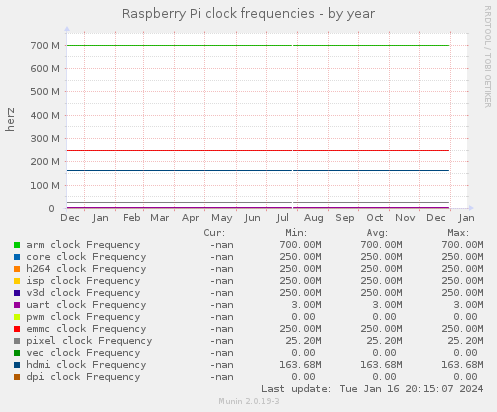Click the pixel clock Avg value 25.20M
This screenshot has width=497, height=412.
384,341
